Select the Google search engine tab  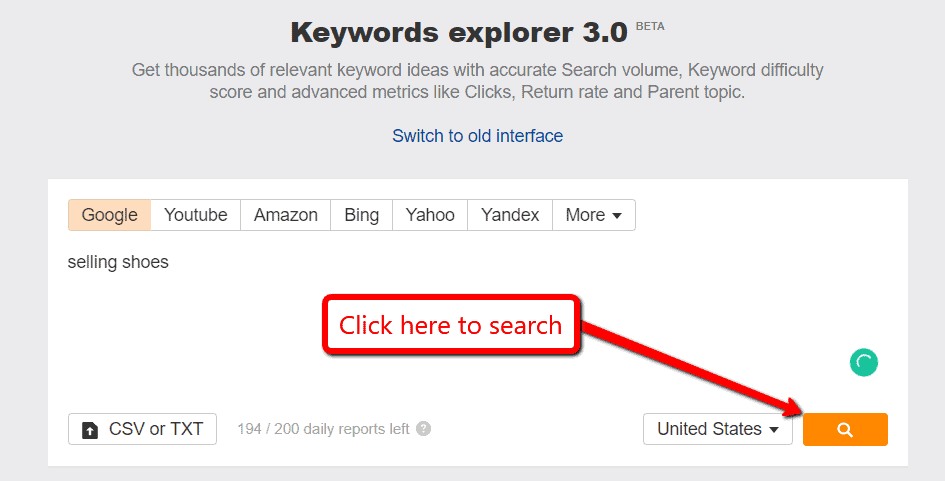click(110, 215)
